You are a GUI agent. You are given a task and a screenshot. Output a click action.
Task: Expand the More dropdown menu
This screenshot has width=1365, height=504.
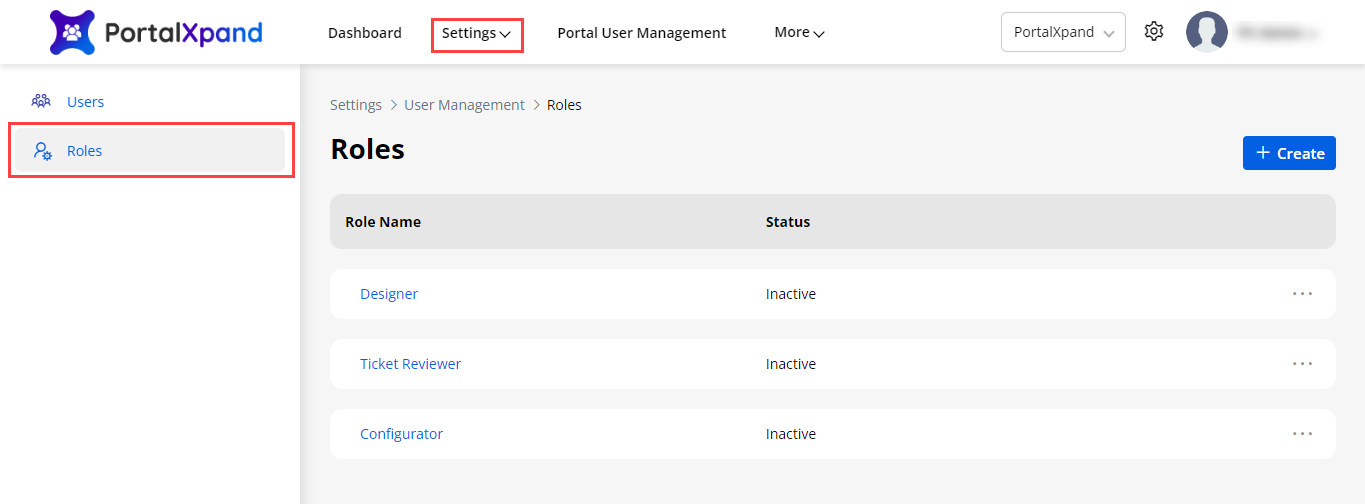pos(799,33)
